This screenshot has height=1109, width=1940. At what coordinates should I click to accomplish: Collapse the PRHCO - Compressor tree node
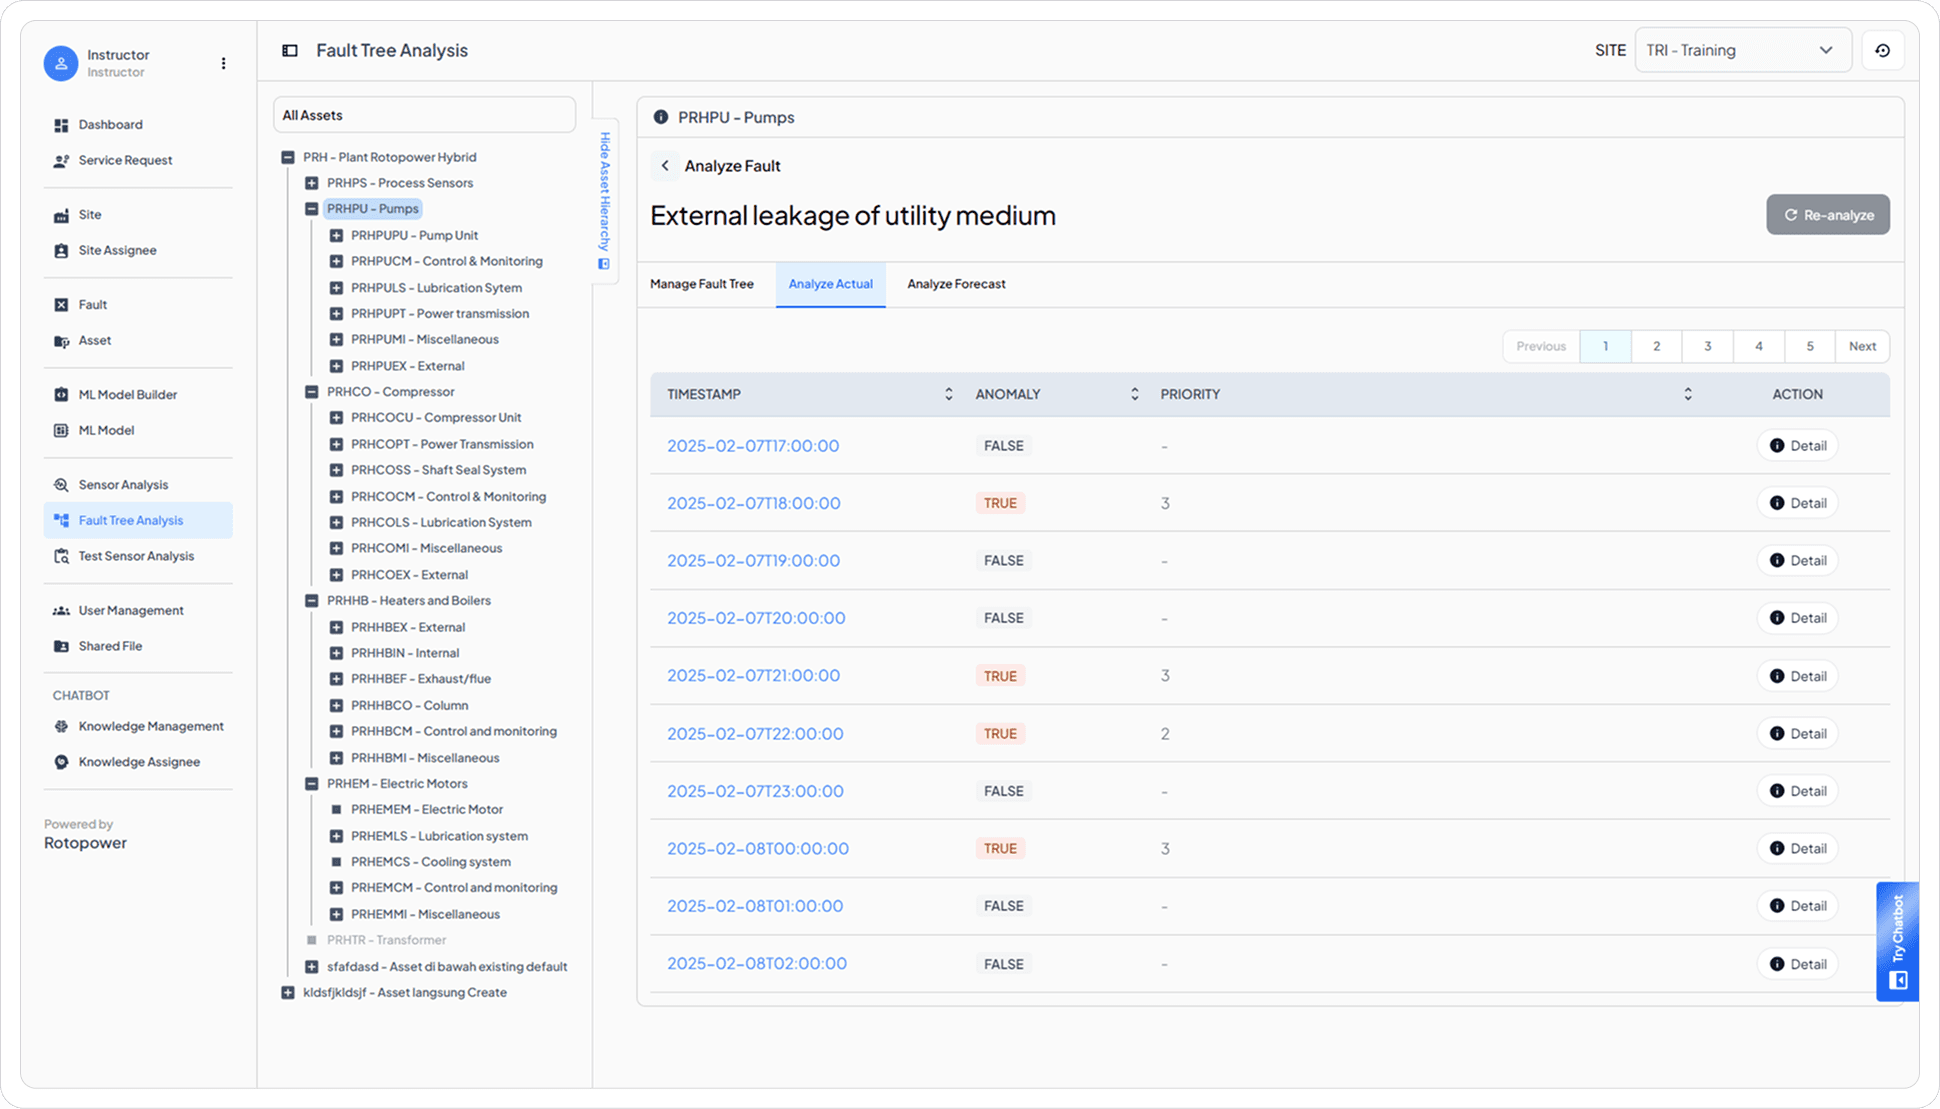312,392
